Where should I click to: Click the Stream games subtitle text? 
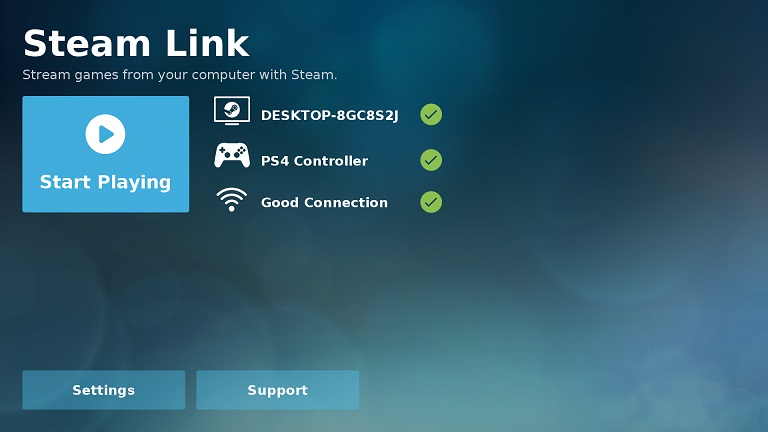[x=180, y=75]
